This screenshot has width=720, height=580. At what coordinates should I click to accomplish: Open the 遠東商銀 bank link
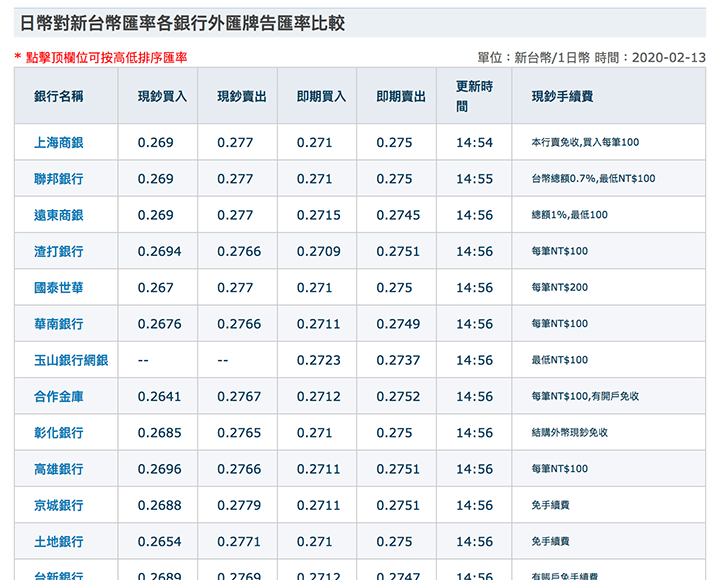(x=59, y=215)
